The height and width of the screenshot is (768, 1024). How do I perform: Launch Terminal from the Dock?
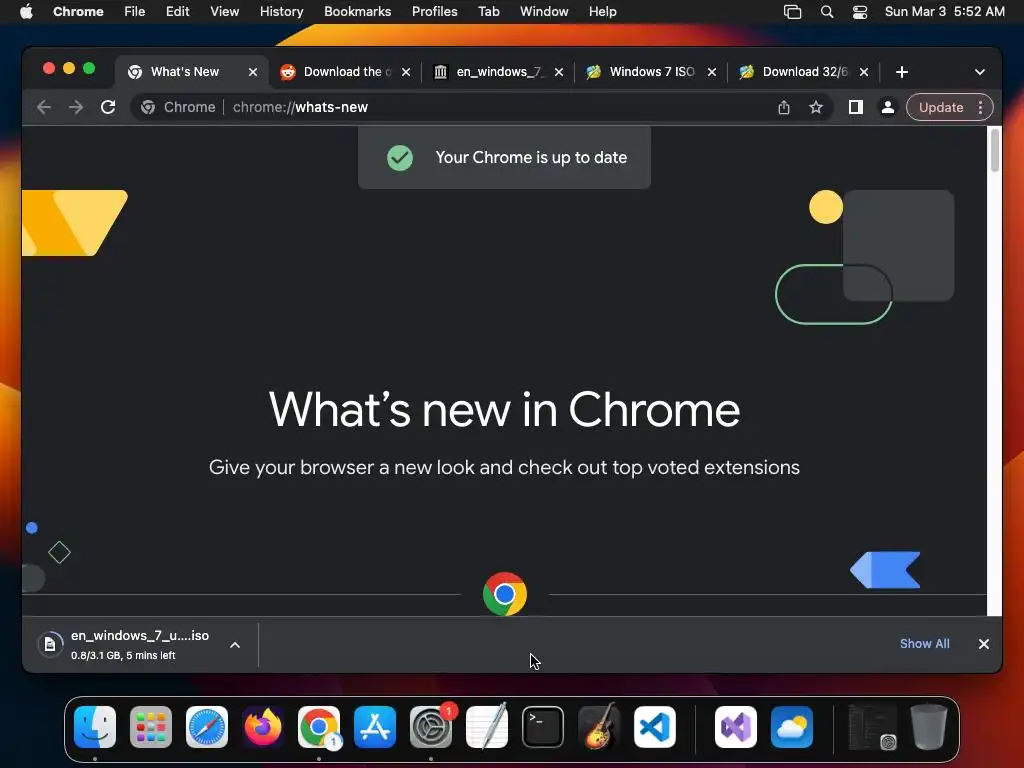click(x=543, y=727)
